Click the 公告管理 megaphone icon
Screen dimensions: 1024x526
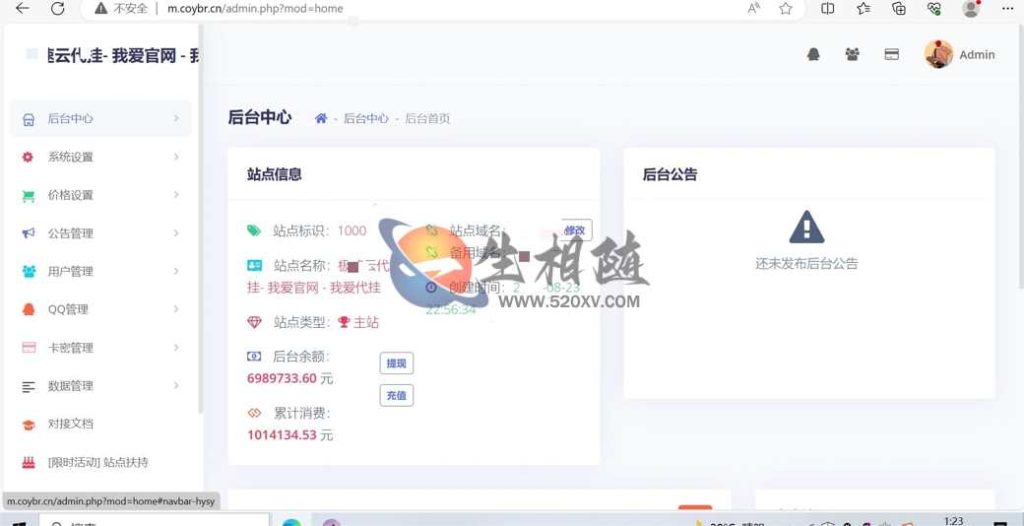pyautogui.click(x=28, y=233)
